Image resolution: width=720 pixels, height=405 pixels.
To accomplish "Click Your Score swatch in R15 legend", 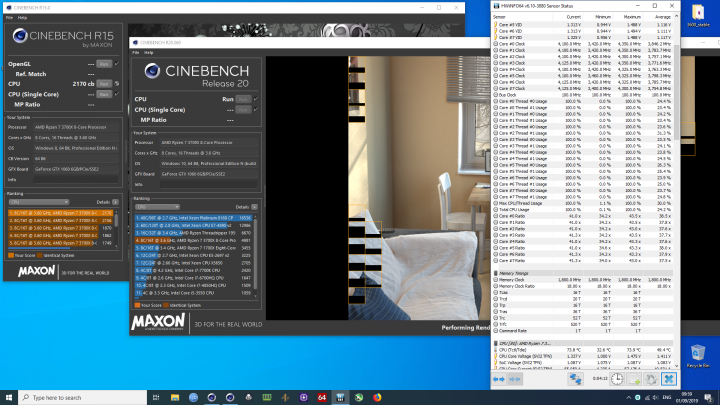I will point(11,255).
